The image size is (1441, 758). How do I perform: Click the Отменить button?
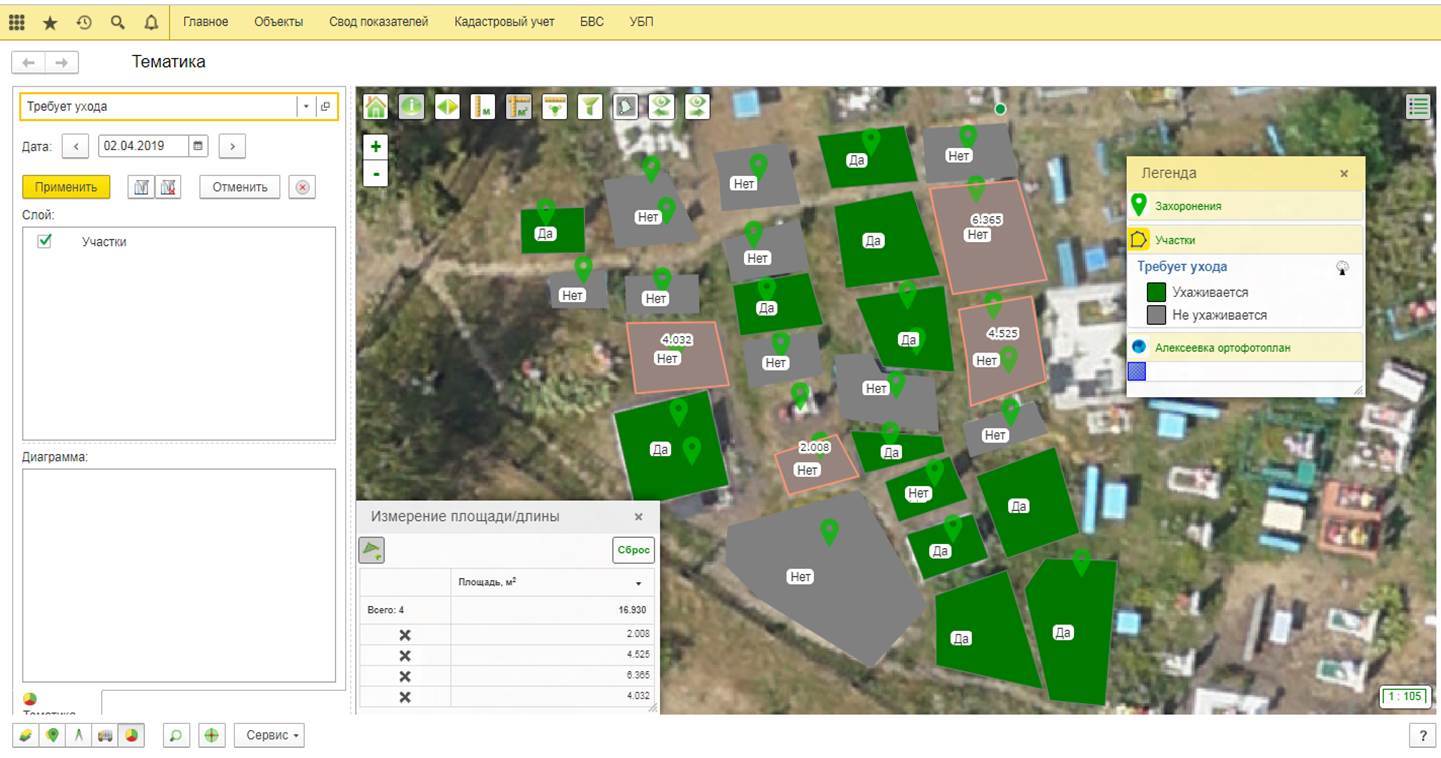point(240,187)
